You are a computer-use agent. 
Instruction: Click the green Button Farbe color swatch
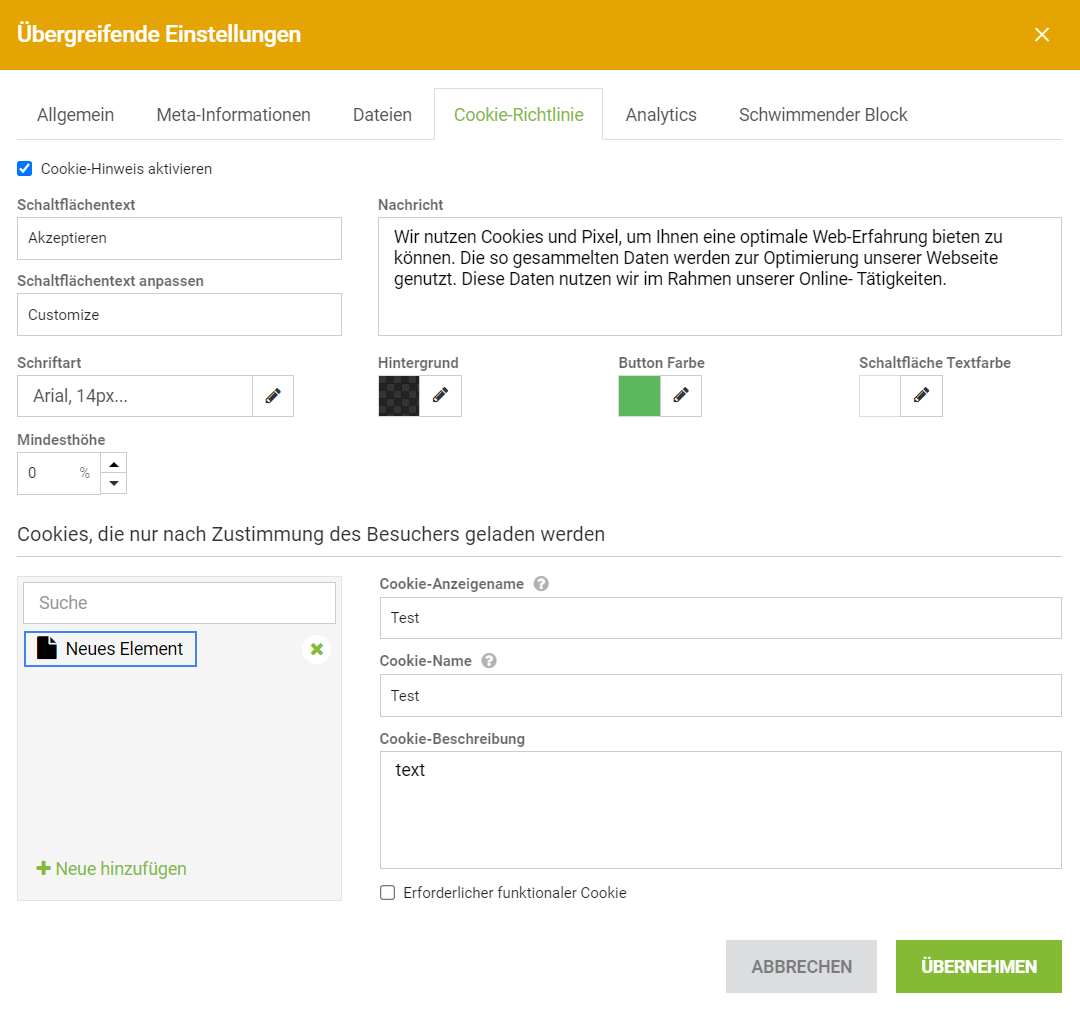pyautogui.click(x=639, y=396)
